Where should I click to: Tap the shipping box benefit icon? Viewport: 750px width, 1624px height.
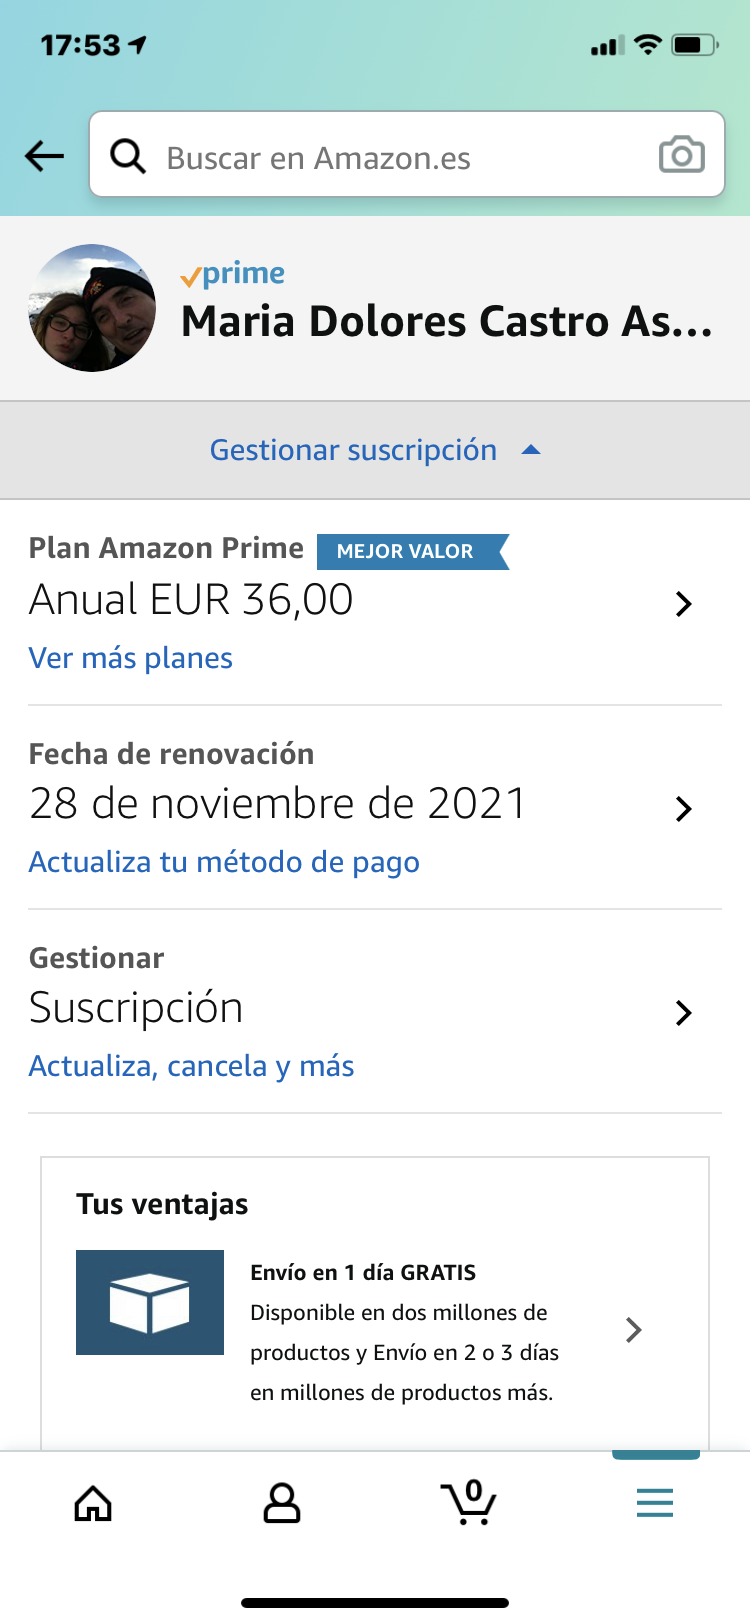(x=150, y=1303)
